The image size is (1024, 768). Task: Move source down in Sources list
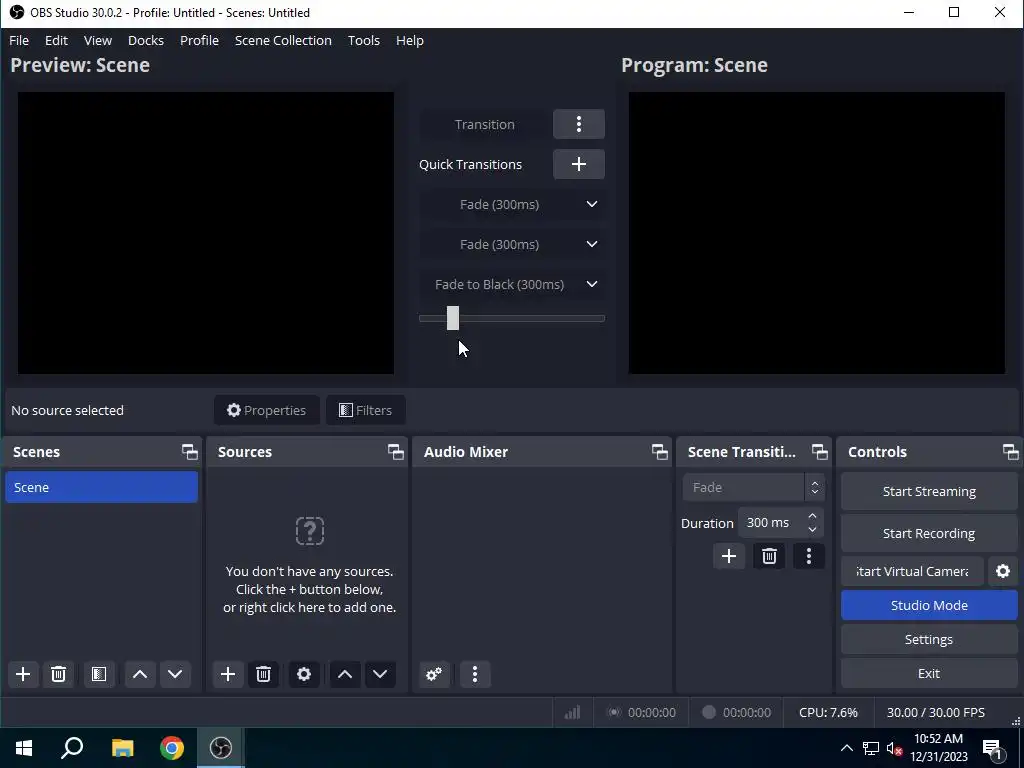[380, 674]
